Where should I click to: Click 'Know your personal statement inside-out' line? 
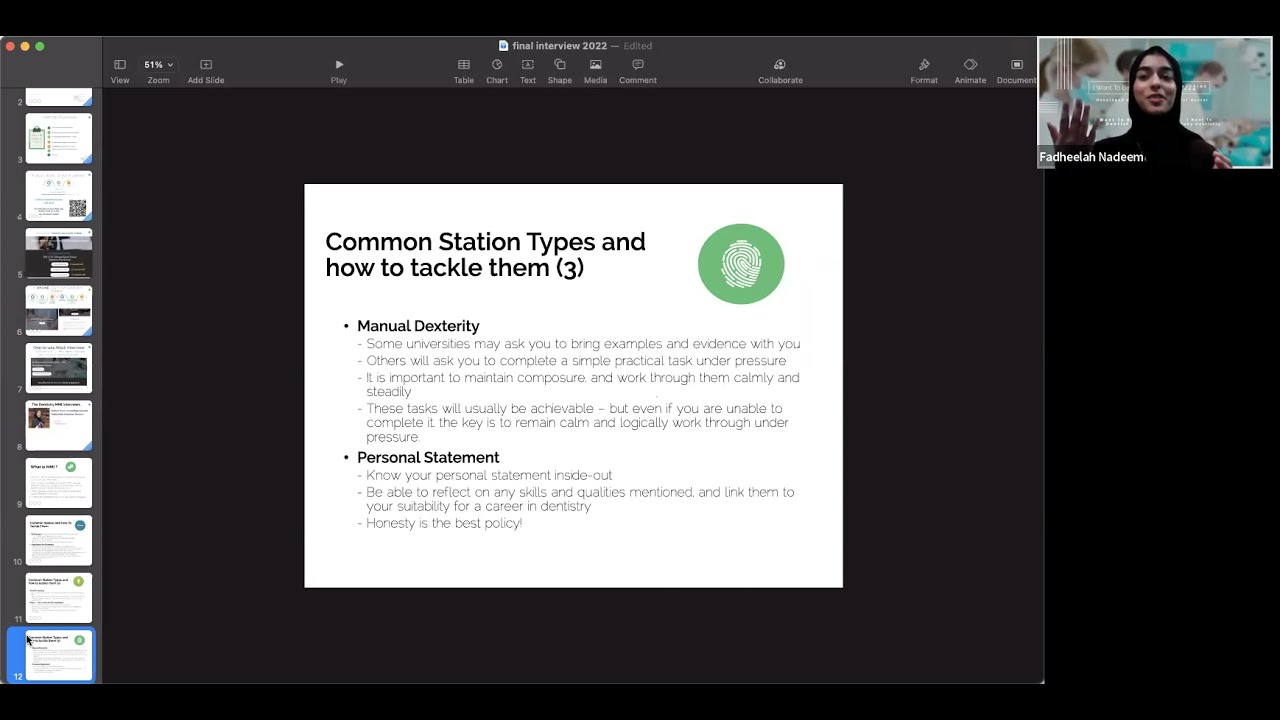[489, 475]
